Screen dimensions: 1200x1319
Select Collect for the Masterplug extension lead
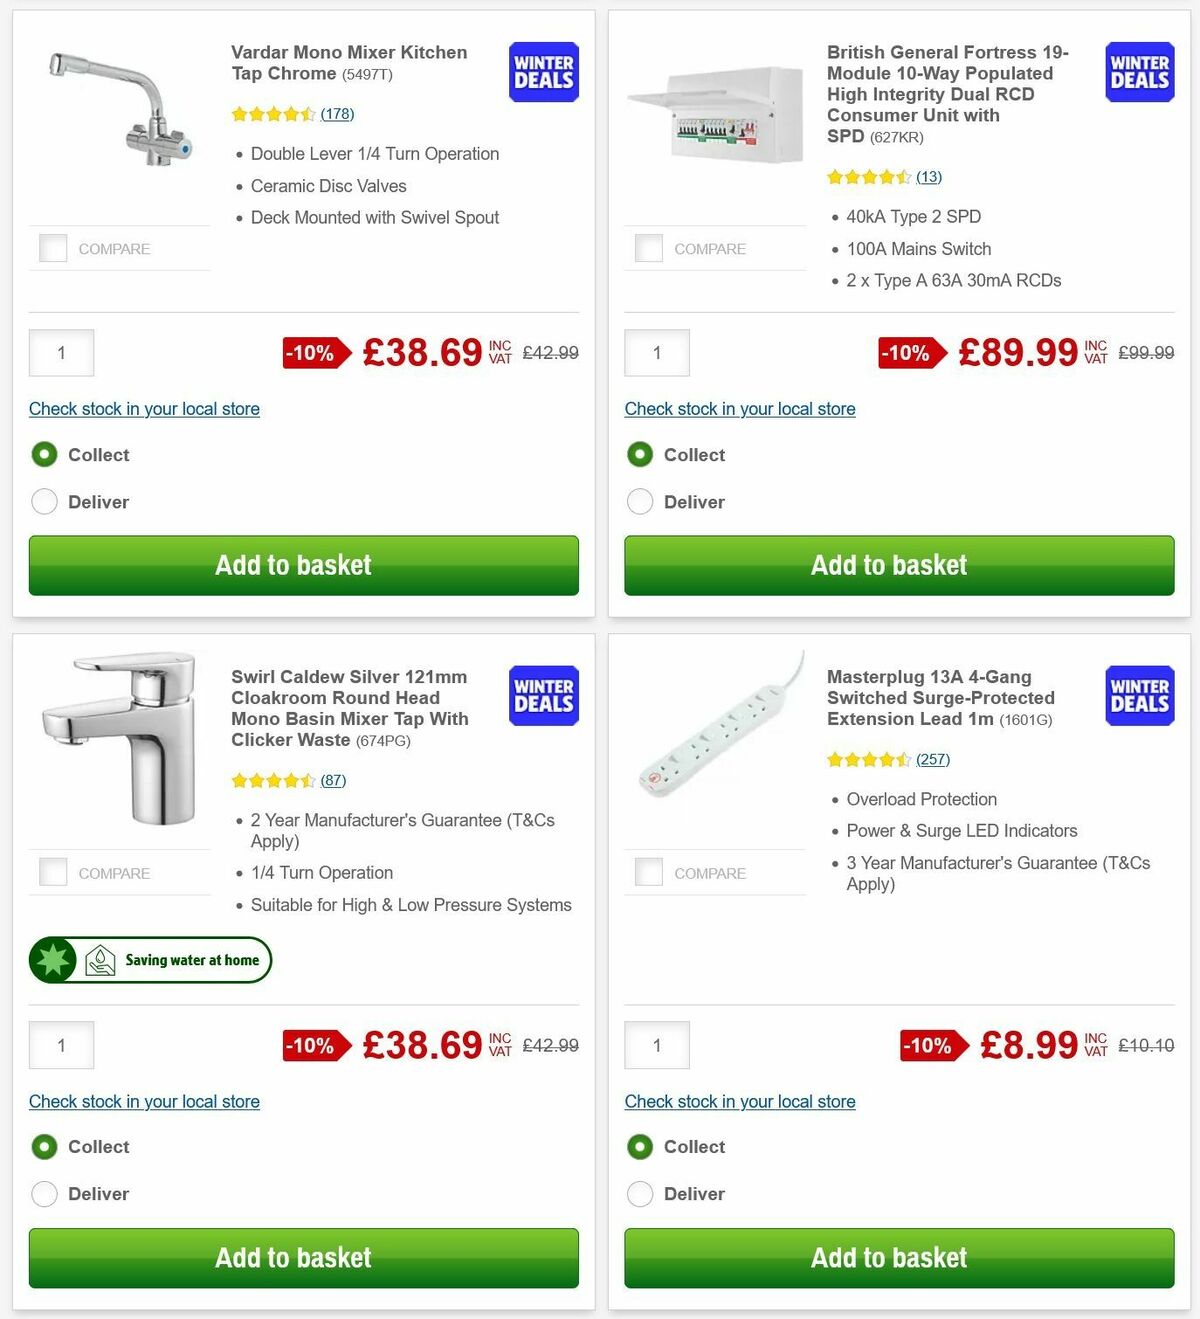(x=640, y=1147)
